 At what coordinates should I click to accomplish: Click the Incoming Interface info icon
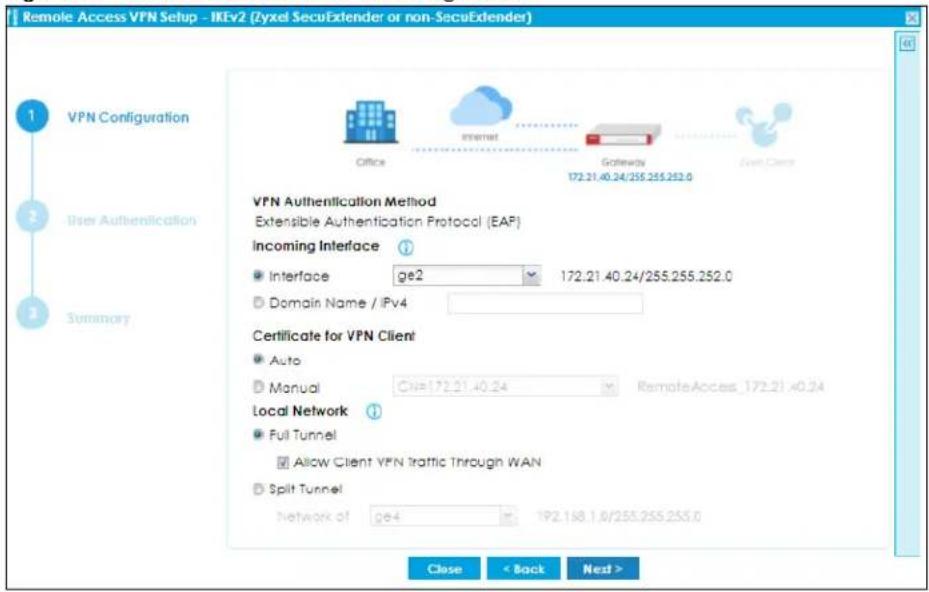405,248
